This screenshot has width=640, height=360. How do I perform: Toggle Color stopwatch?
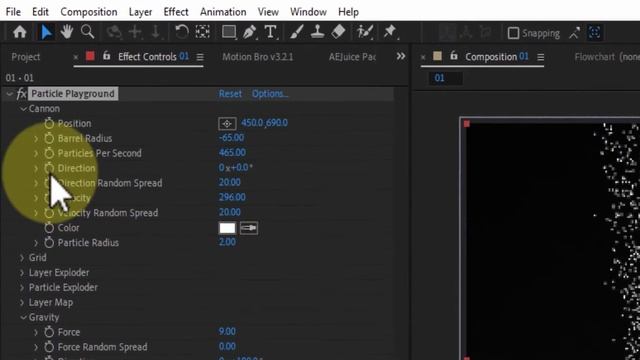49,228
